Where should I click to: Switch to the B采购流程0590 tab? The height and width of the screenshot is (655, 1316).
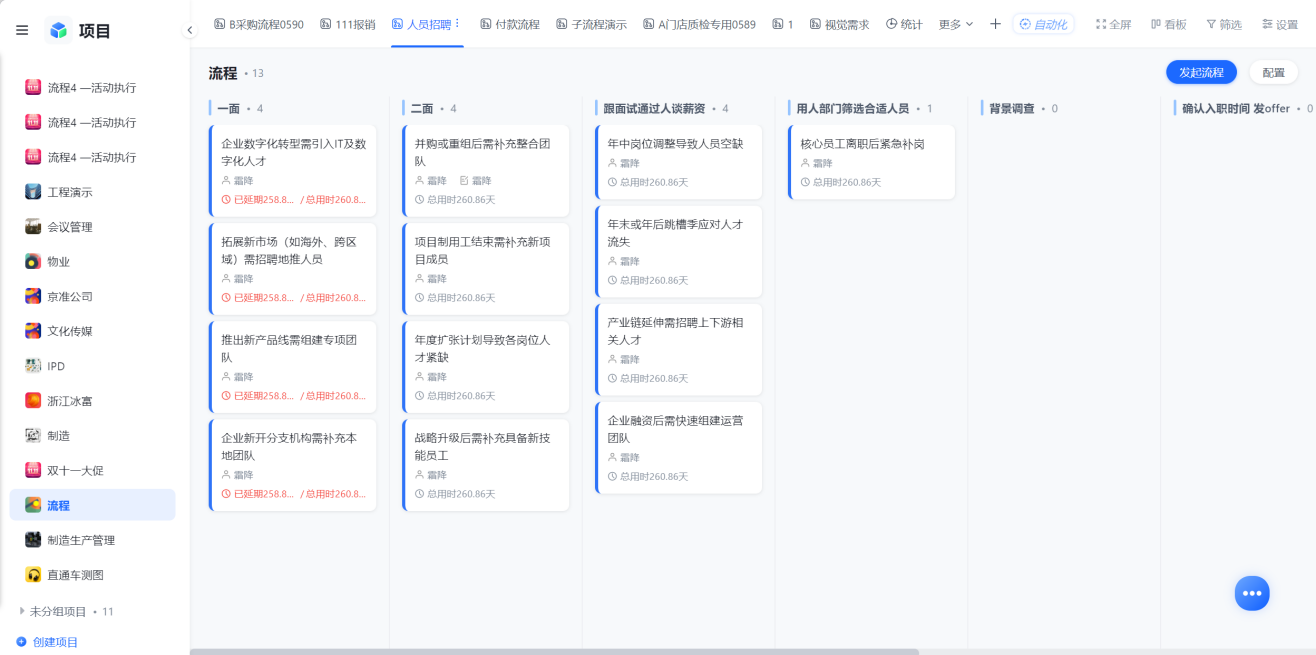pyautogui.click(x=259, y=24)
